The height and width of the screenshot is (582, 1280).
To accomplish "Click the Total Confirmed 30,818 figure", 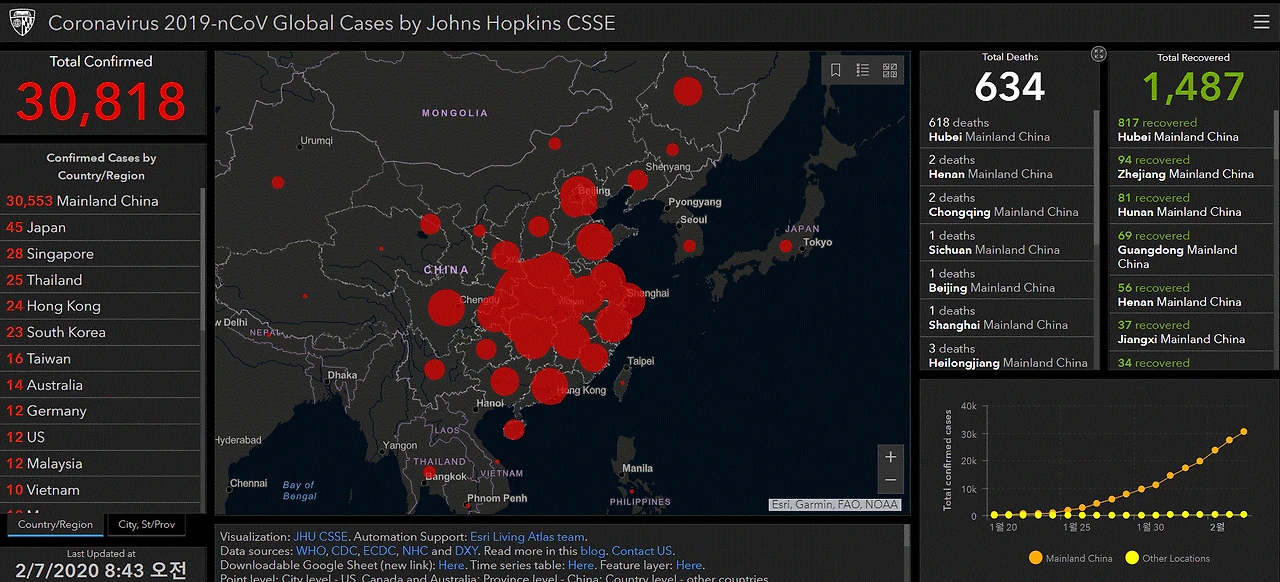I will pyautogui.click(x=101, y=101).
